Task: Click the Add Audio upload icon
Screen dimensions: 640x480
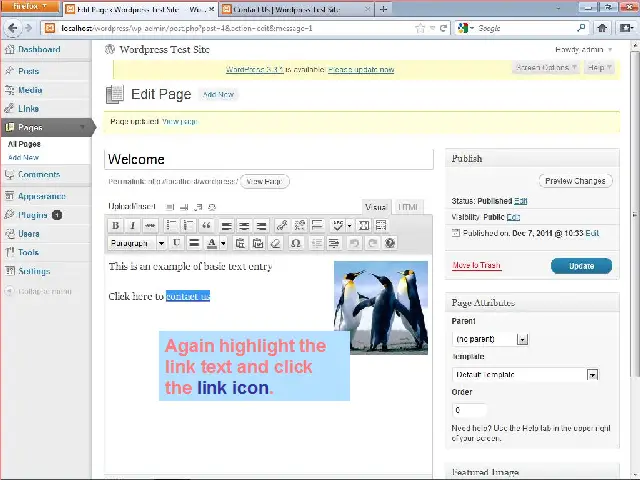Action: 198,207
